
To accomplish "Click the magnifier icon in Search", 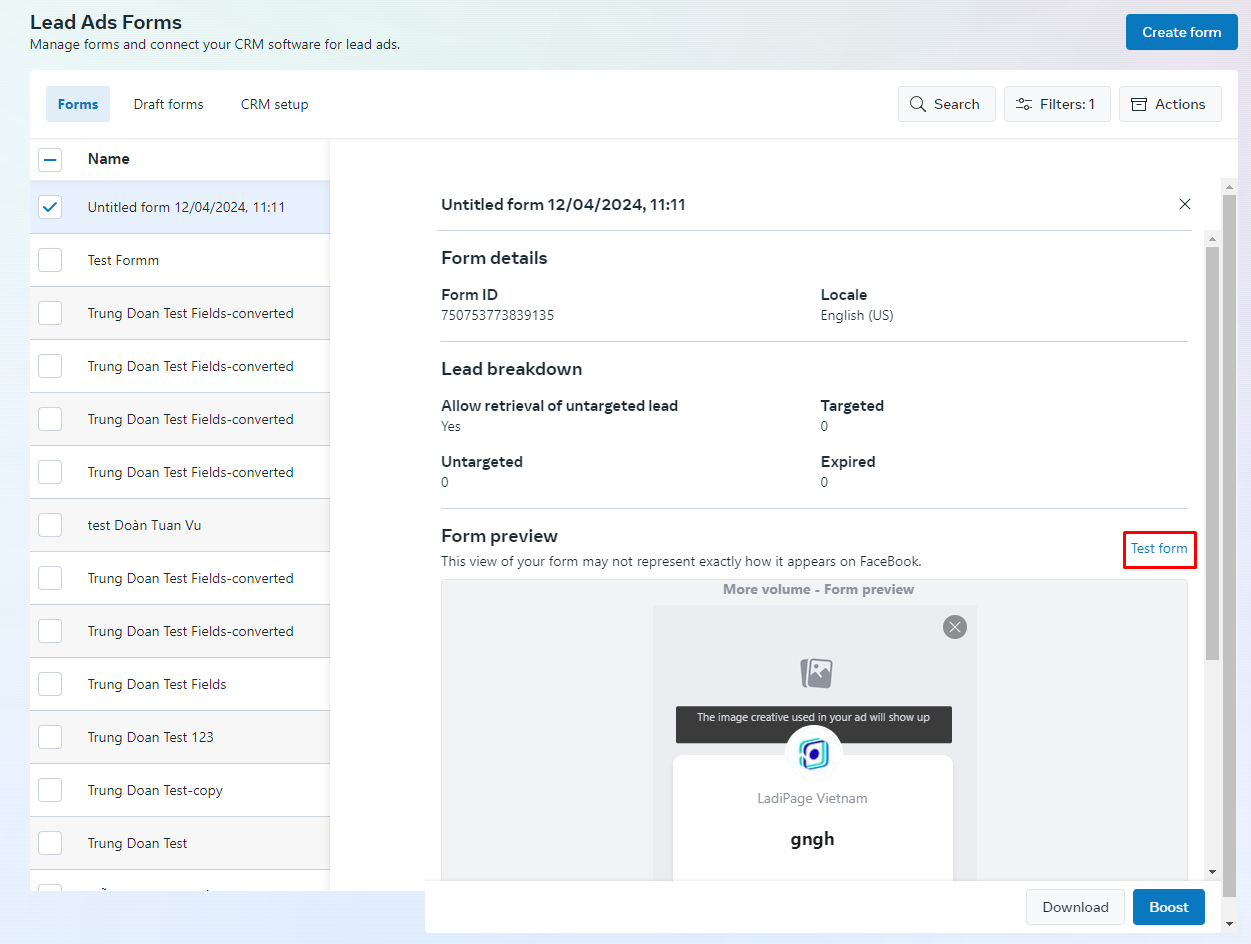I will click(918, 104).
